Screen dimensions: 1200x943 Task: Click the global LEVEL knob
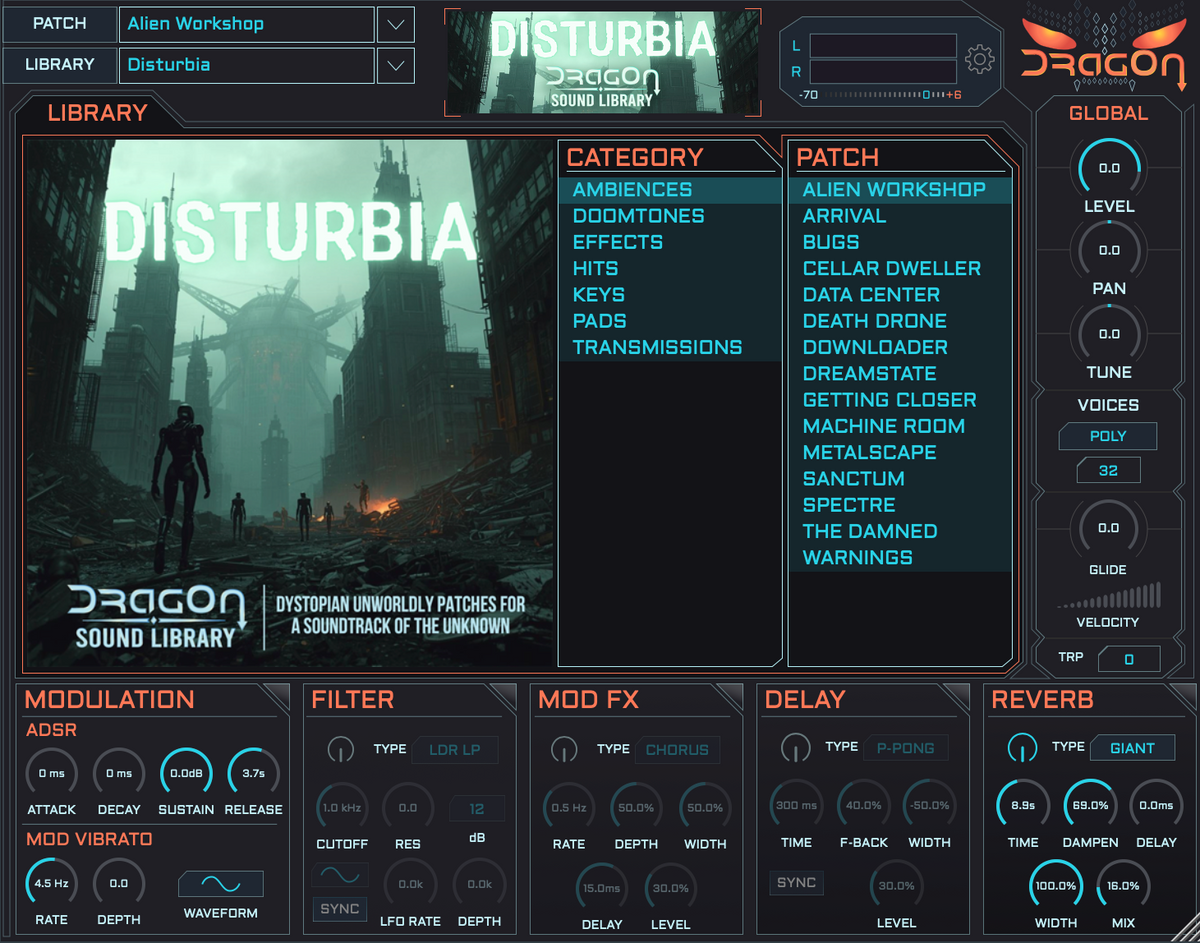point(1109,168)
